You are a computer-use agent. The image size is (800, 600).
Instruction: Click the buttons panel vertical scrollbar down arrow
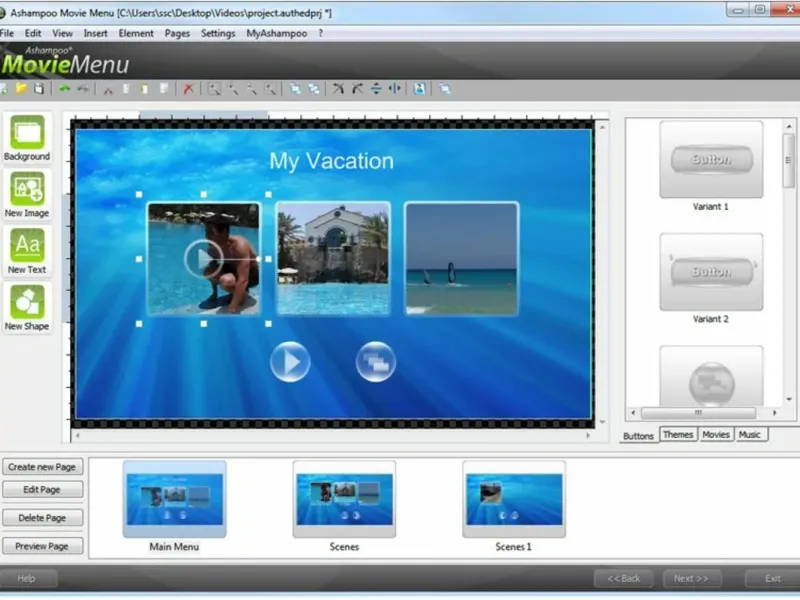[x=789, y=398]
